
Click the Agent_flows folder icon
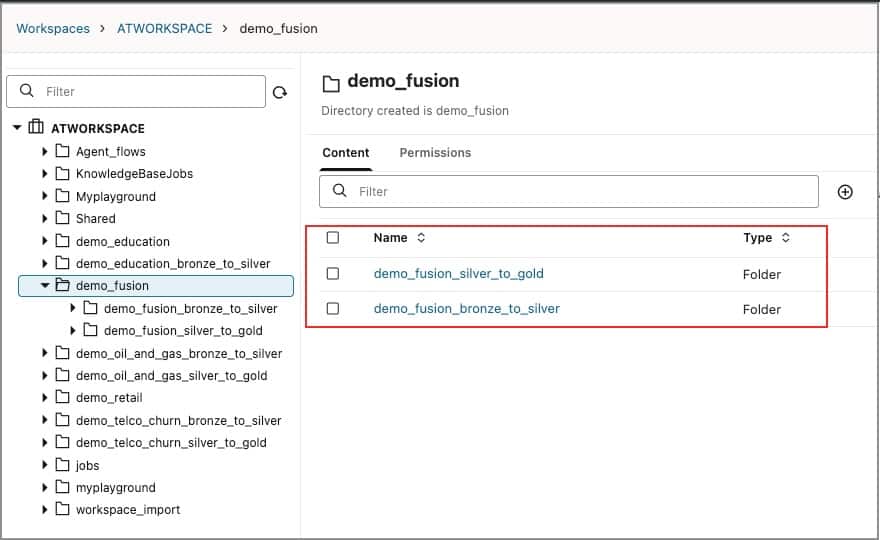point(62,152)
